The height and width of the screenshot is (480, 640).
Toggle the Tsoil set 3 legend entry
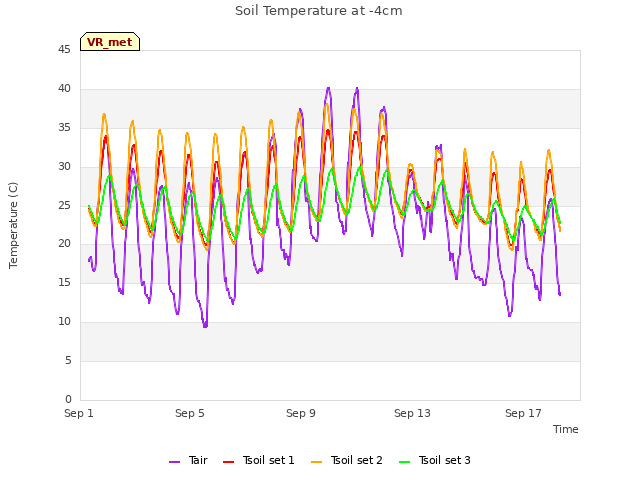click(x=435, y=460)
